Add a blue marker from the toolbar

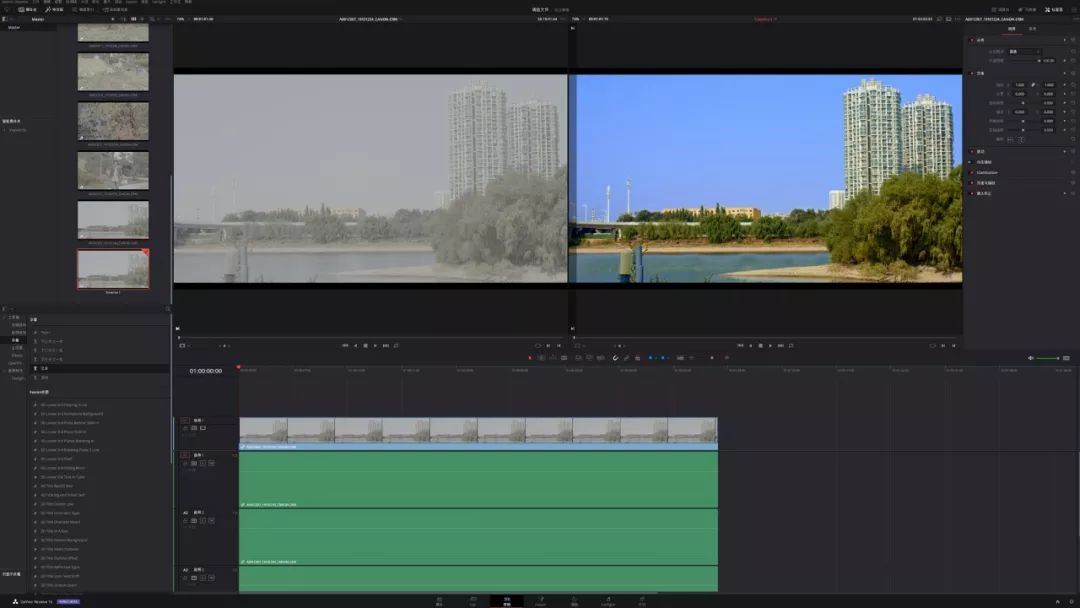[663, 358]
